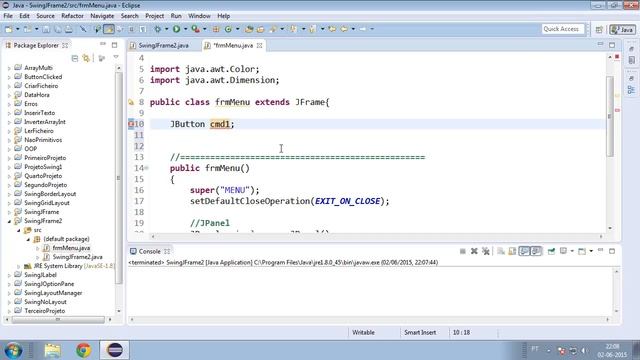The height and width of the screenshot is (360, 640).
Task: Click the Clear Console icon
Action: coord(501,251)
